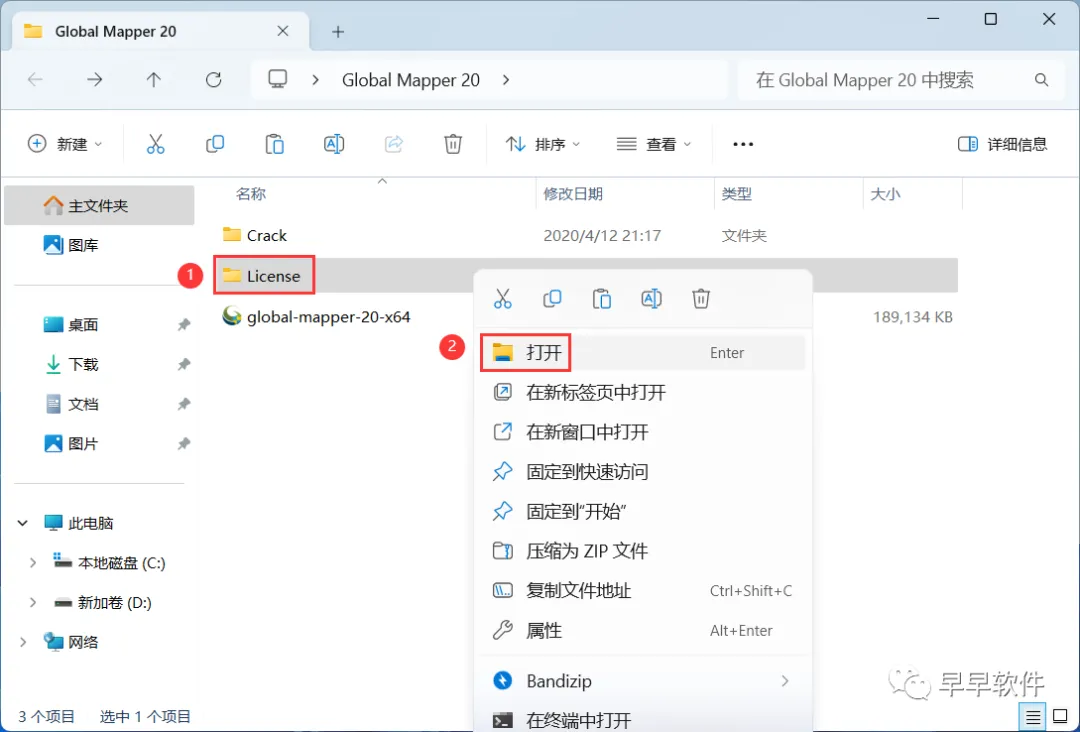The width and height of the screenshot is (1080, 732).
Task: Choose 压缩为 ZIP 文件
Action: [x=643, y=551]
